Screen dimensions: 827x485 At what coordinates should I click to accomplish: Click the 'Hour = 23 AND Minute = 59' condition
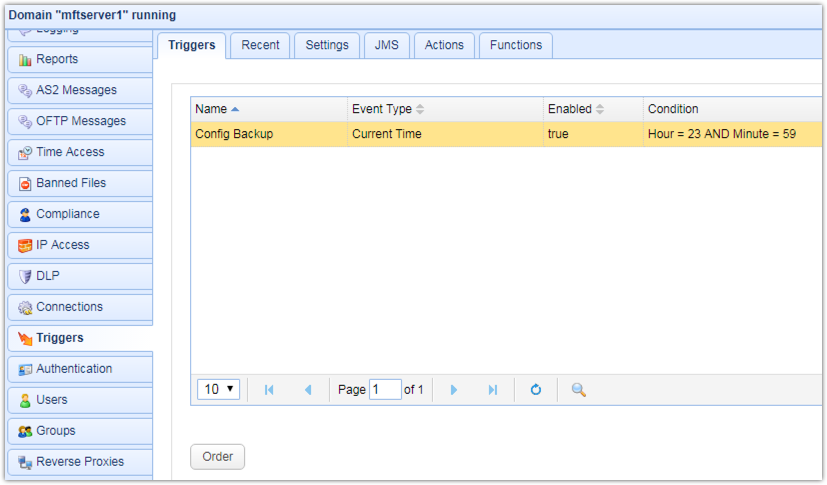click(722, 134)
